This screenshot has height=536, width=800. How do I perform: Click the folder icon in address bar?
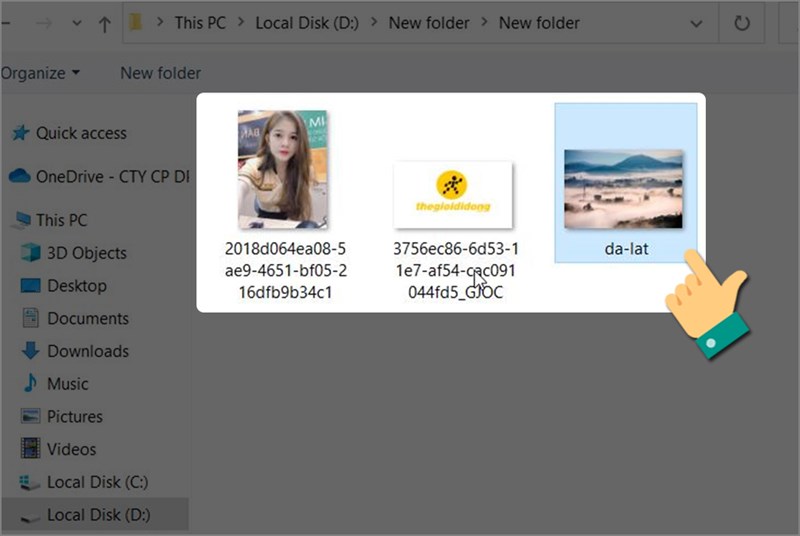click(136, 22)
